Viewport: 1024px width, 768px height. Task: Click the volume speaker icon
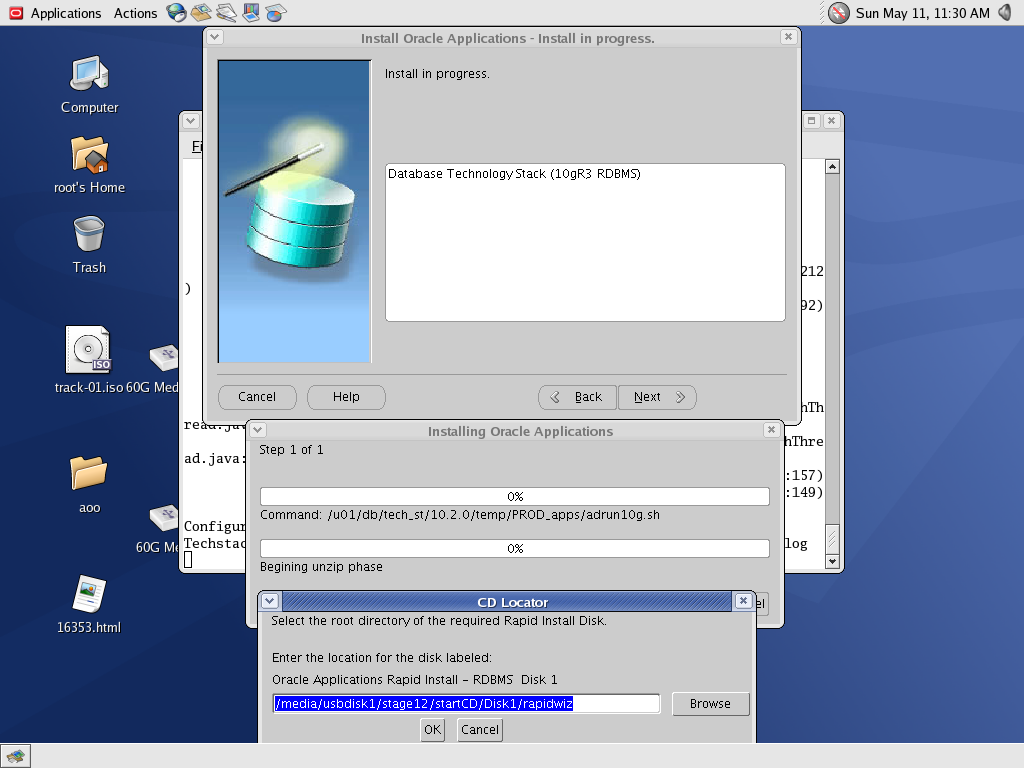(x=1008, y=13)
